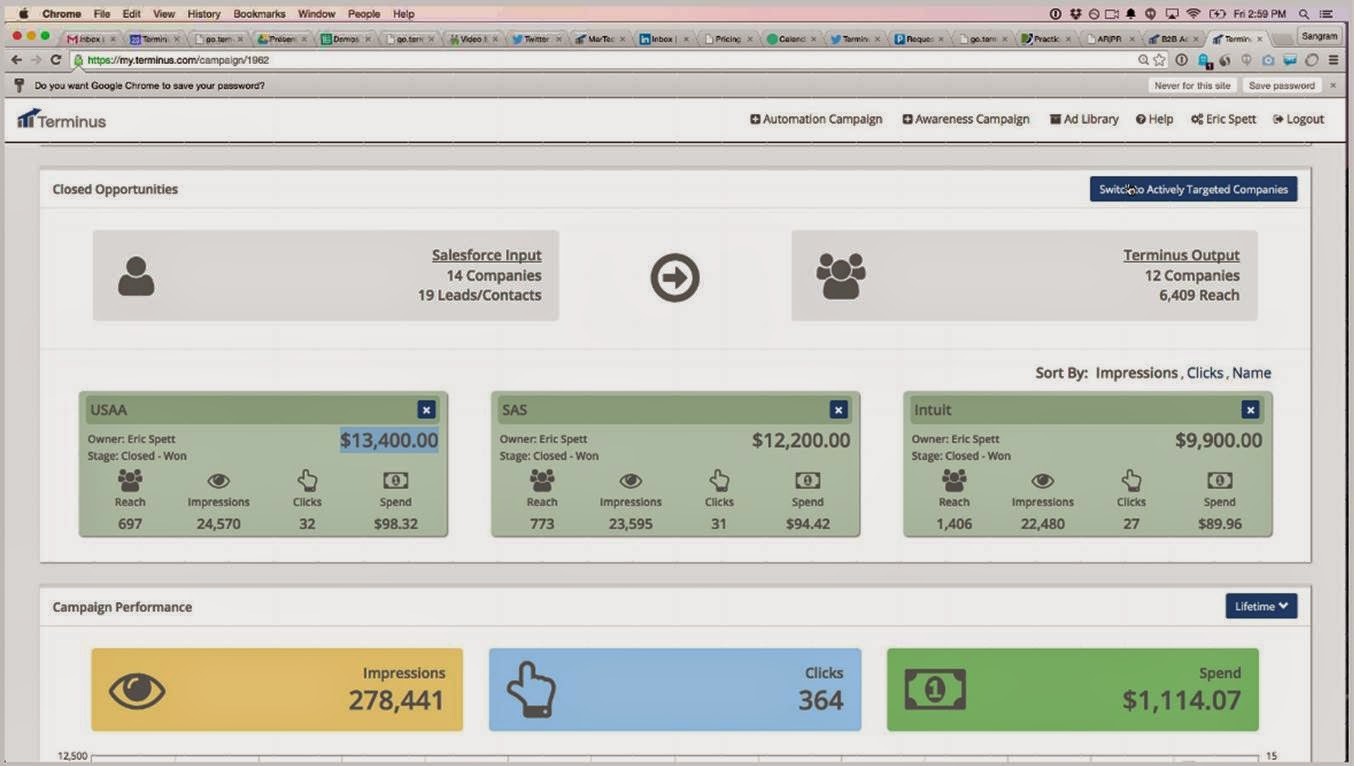Click the Salesforce Input heading
The image size is (1354, 766).
point(486,255)
